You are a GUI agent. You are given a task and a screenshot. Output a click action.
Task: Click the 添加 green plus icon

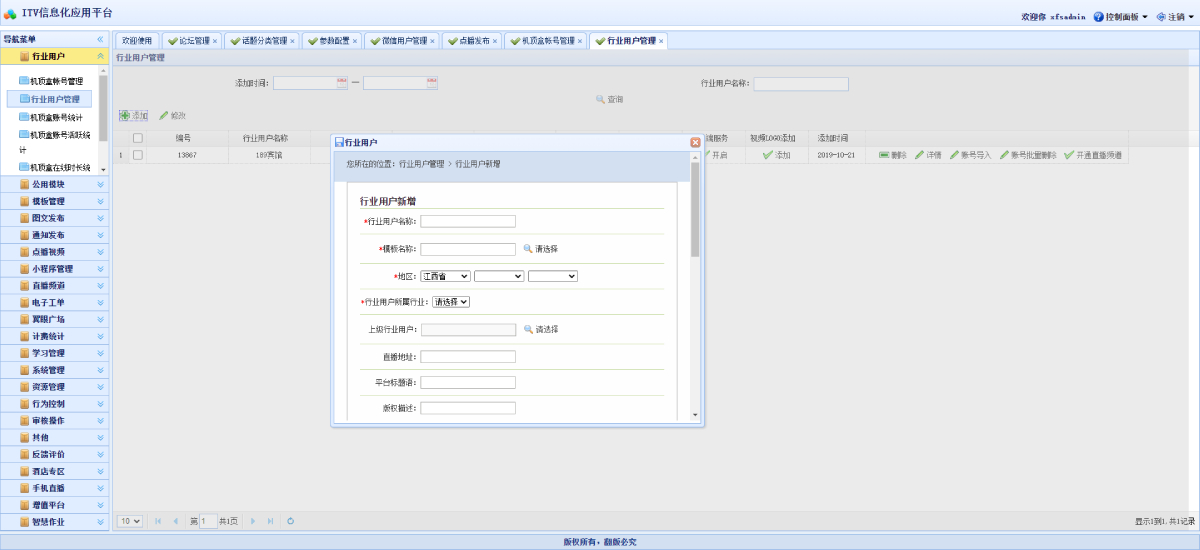click(125, 116)
